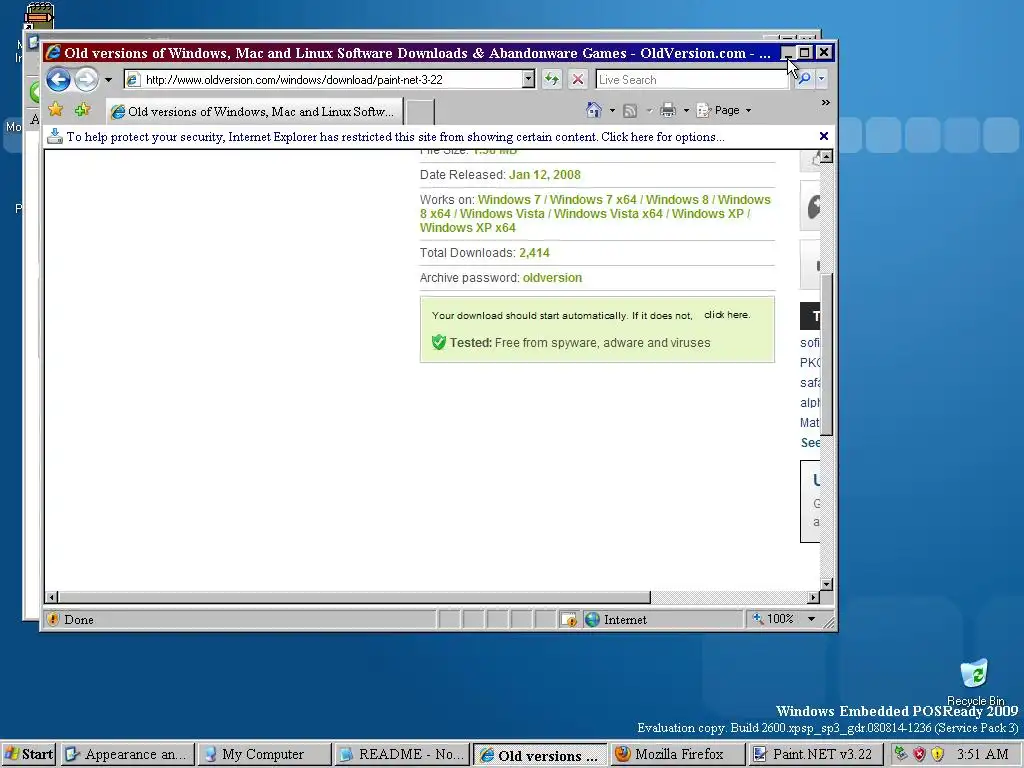Click the yellow updates shield tray icon
Image resolution: width=1024 pixels, height=768 pixels.
pos(938,754)
